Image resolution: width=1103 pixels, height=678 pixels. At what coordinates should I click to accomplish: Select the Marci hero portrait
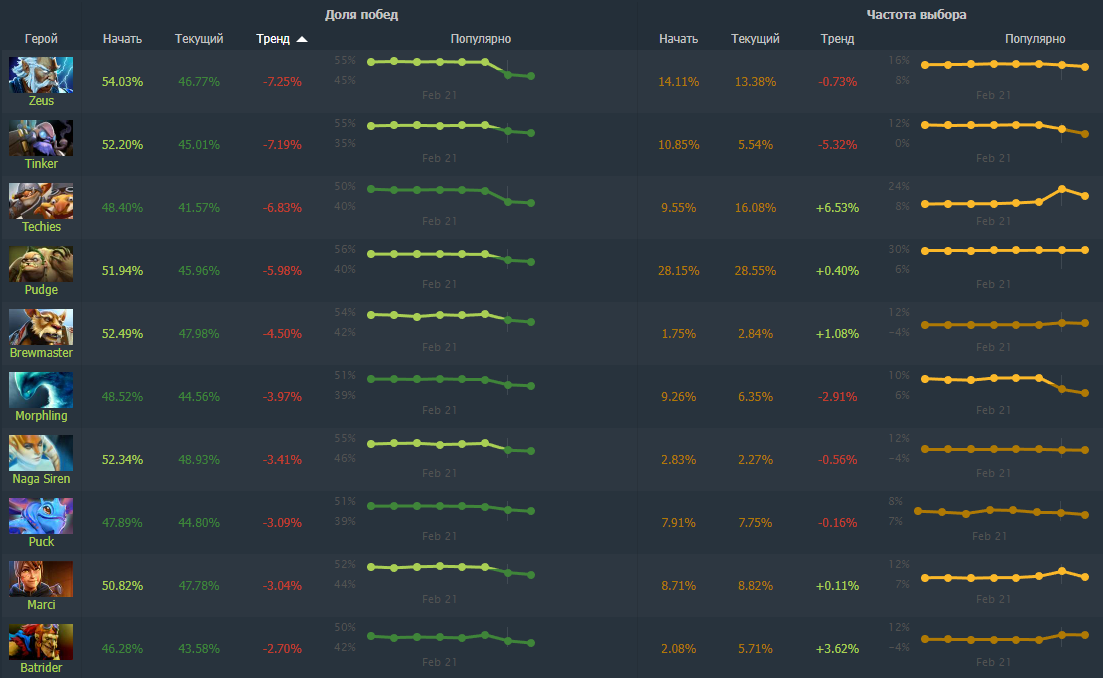pos(41,579)
